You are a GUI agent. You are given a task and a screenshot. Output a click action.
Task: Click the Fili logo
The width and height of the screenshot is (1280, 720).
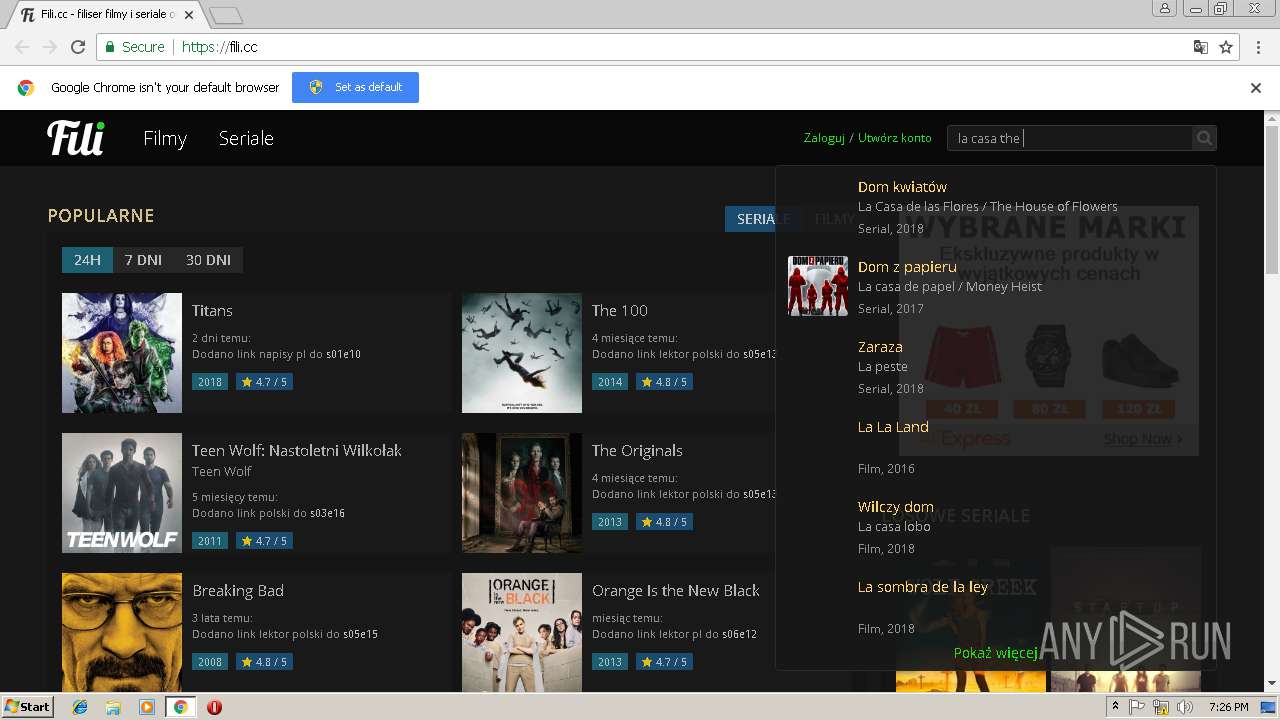[75, 138]
